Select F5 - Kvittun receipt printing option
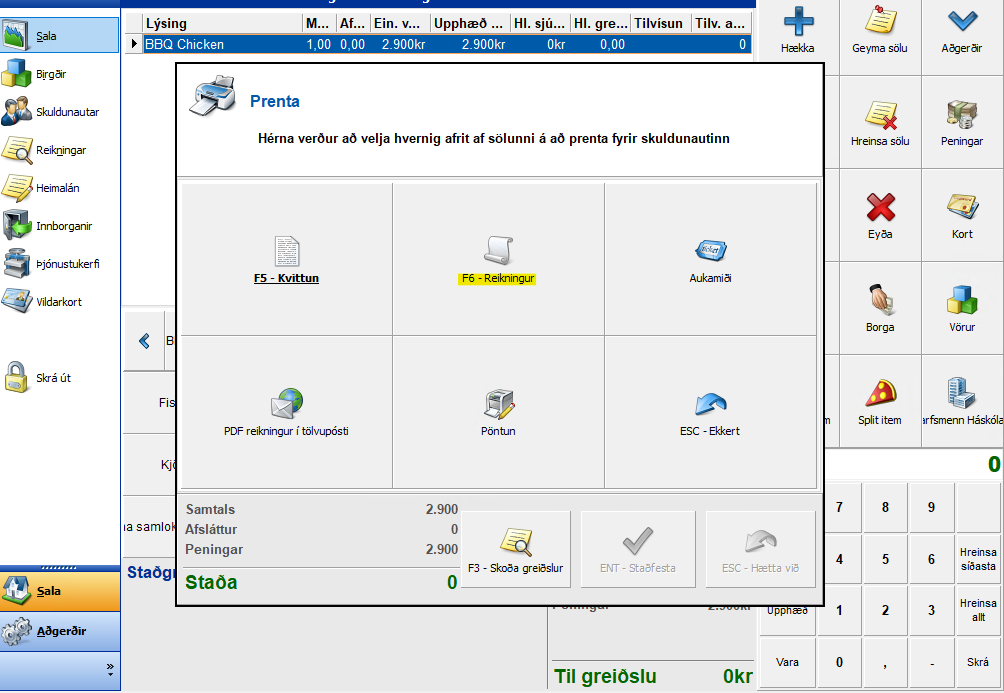Screen dimensions: 1004x693 click(x=285, y=259)
